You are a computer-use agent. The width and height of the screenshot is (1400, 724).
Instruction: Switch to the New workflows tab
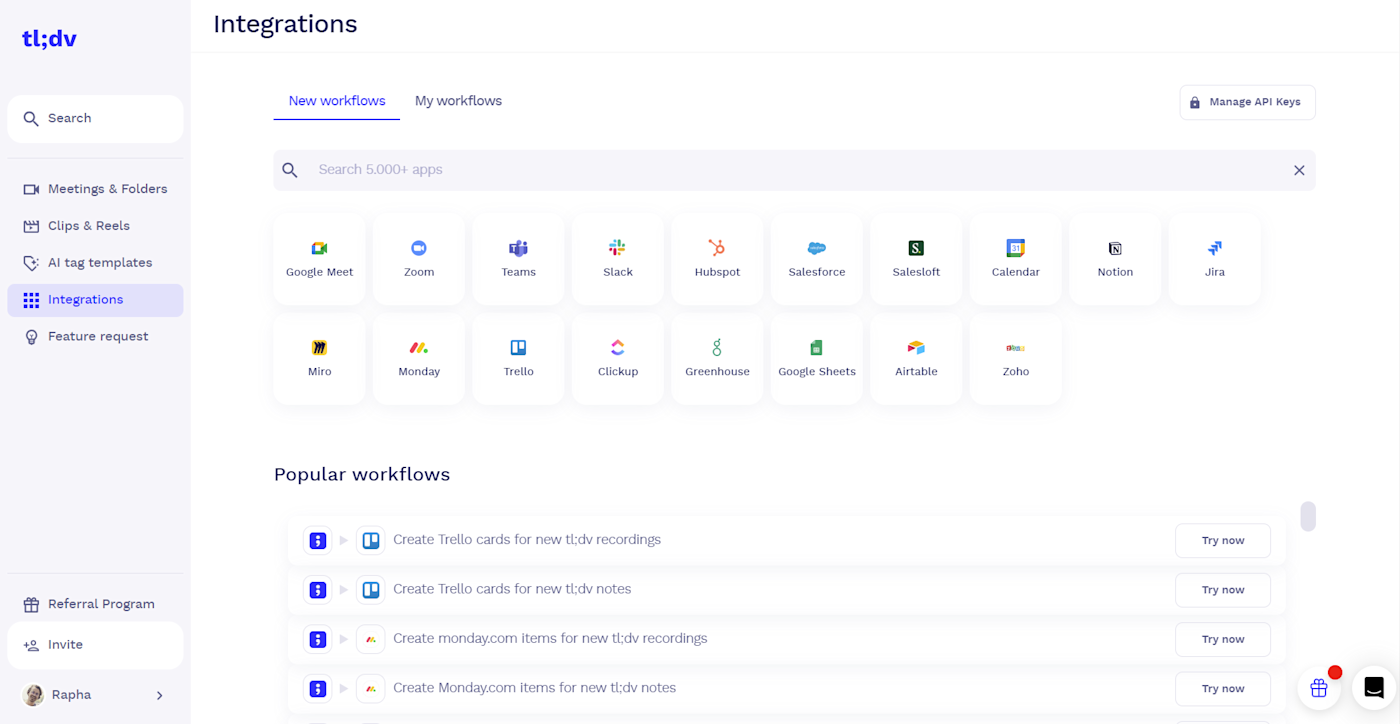337,101
